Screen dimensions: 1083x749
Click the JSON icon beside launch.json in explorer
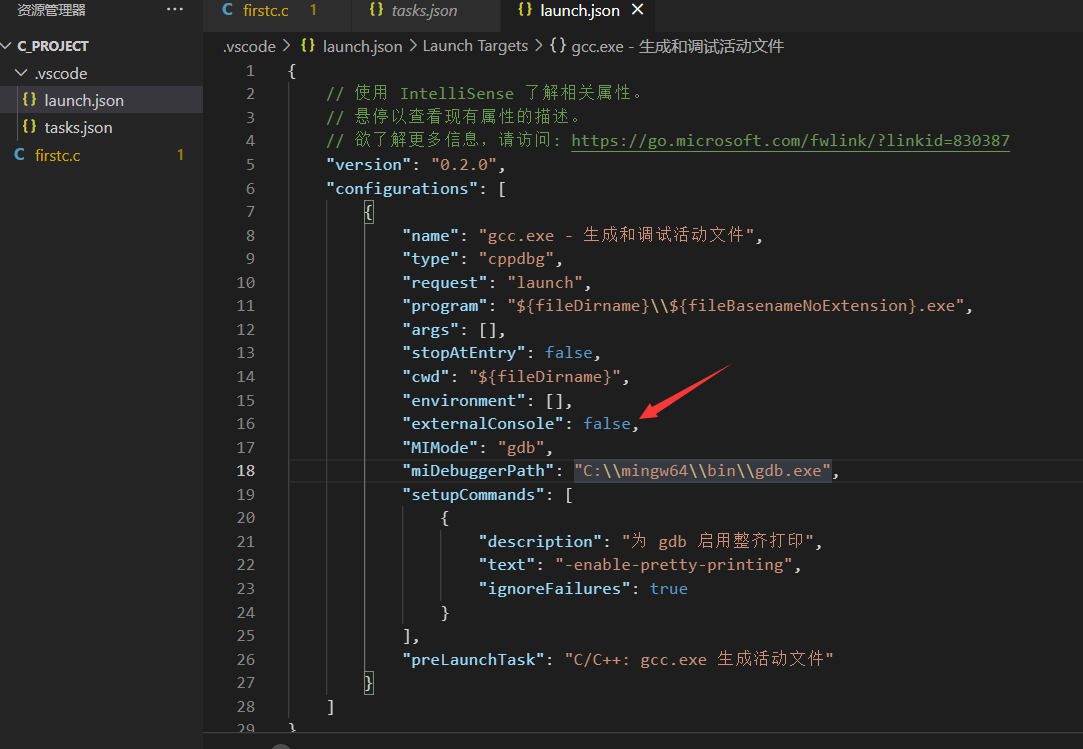(30, 99)
